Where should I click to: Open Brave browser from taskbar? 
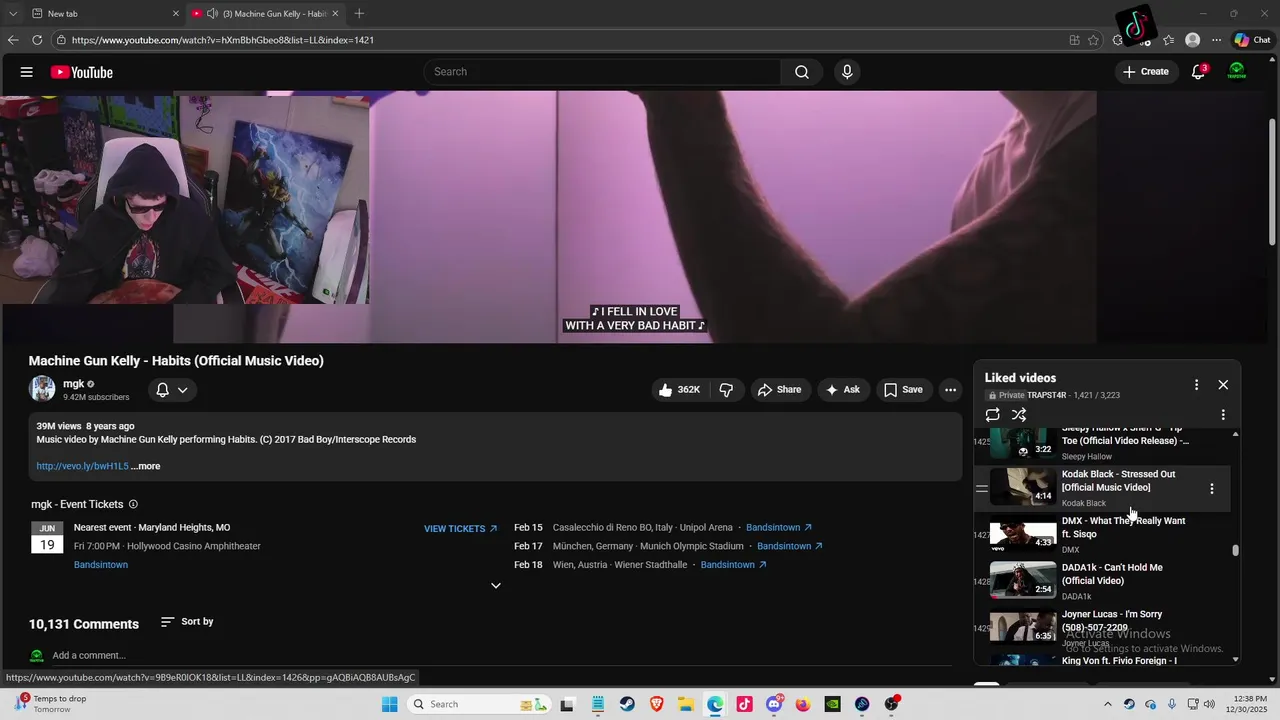(x=656, y=705)
